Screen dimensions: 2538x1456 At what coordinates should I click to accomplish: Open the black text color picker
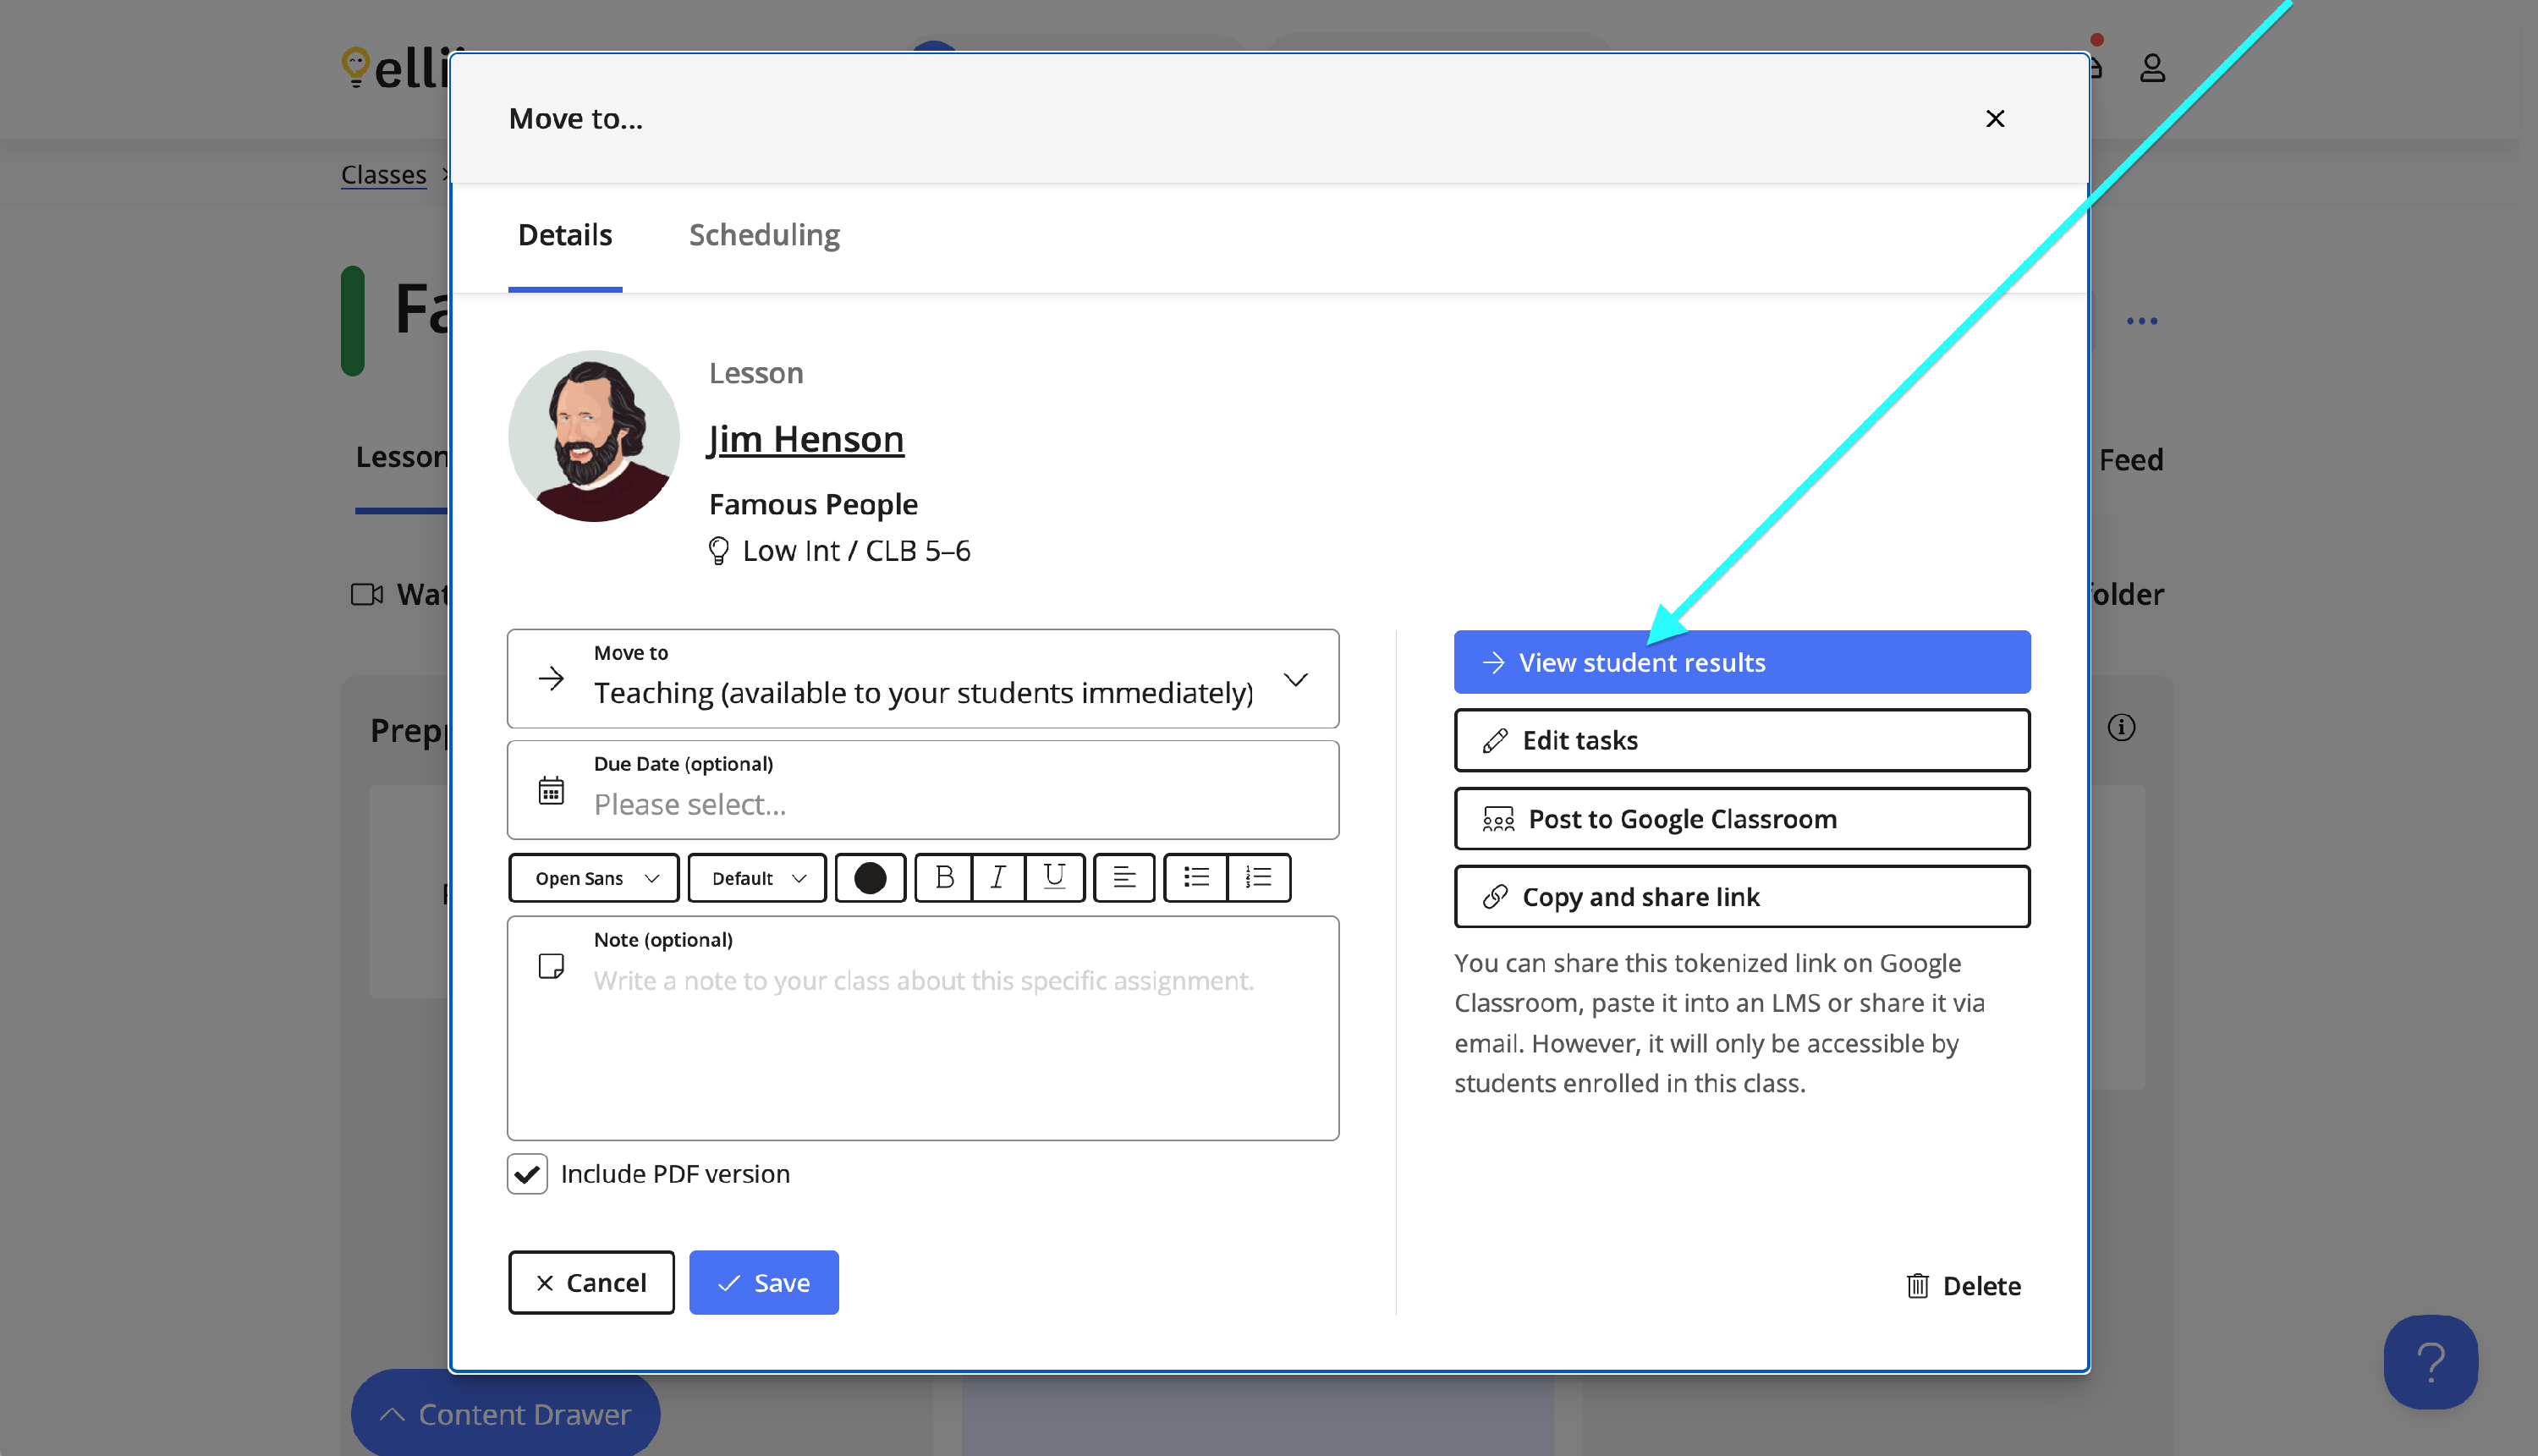[869, 877]
